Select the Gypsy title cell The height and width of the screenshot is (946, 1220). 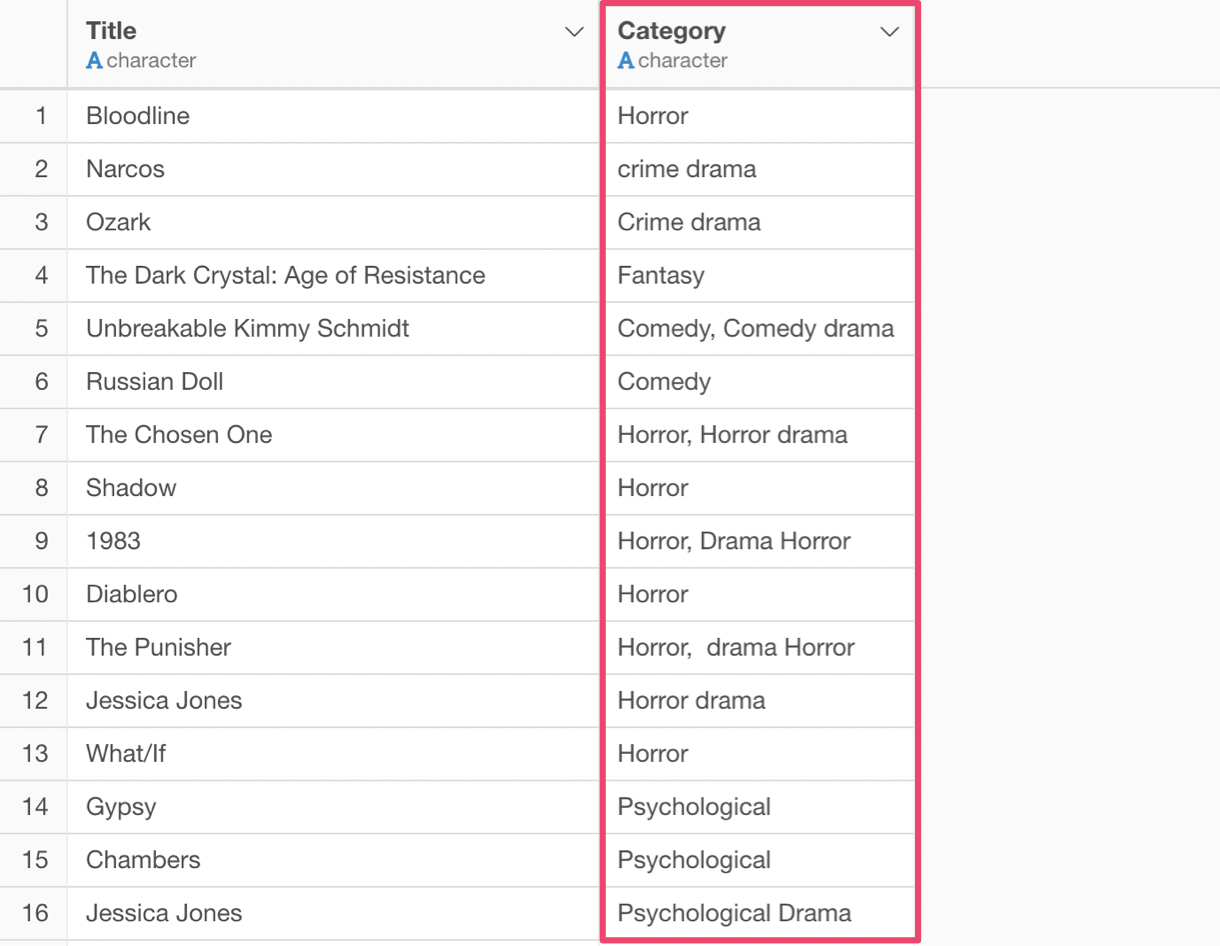click(121, 807)
